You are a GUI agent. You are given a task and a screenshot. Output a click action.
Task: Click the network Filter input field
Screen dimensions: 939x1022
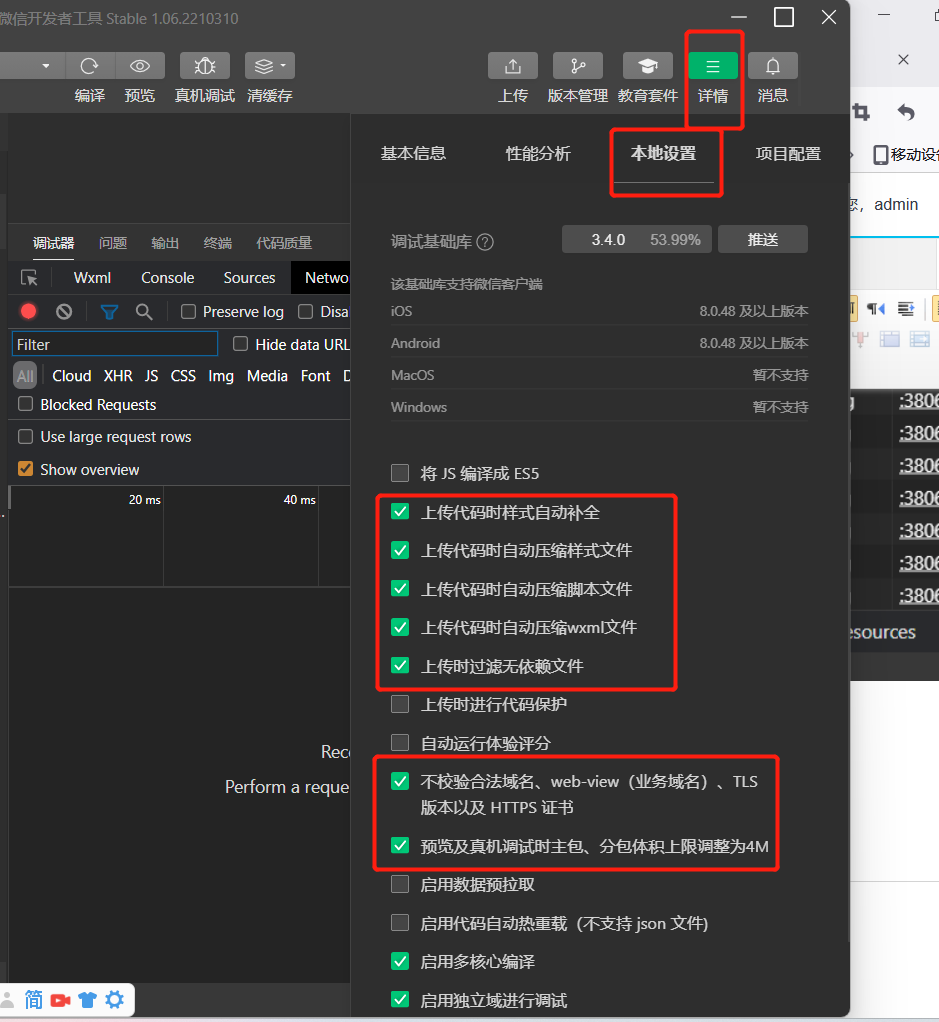(115, 344)
